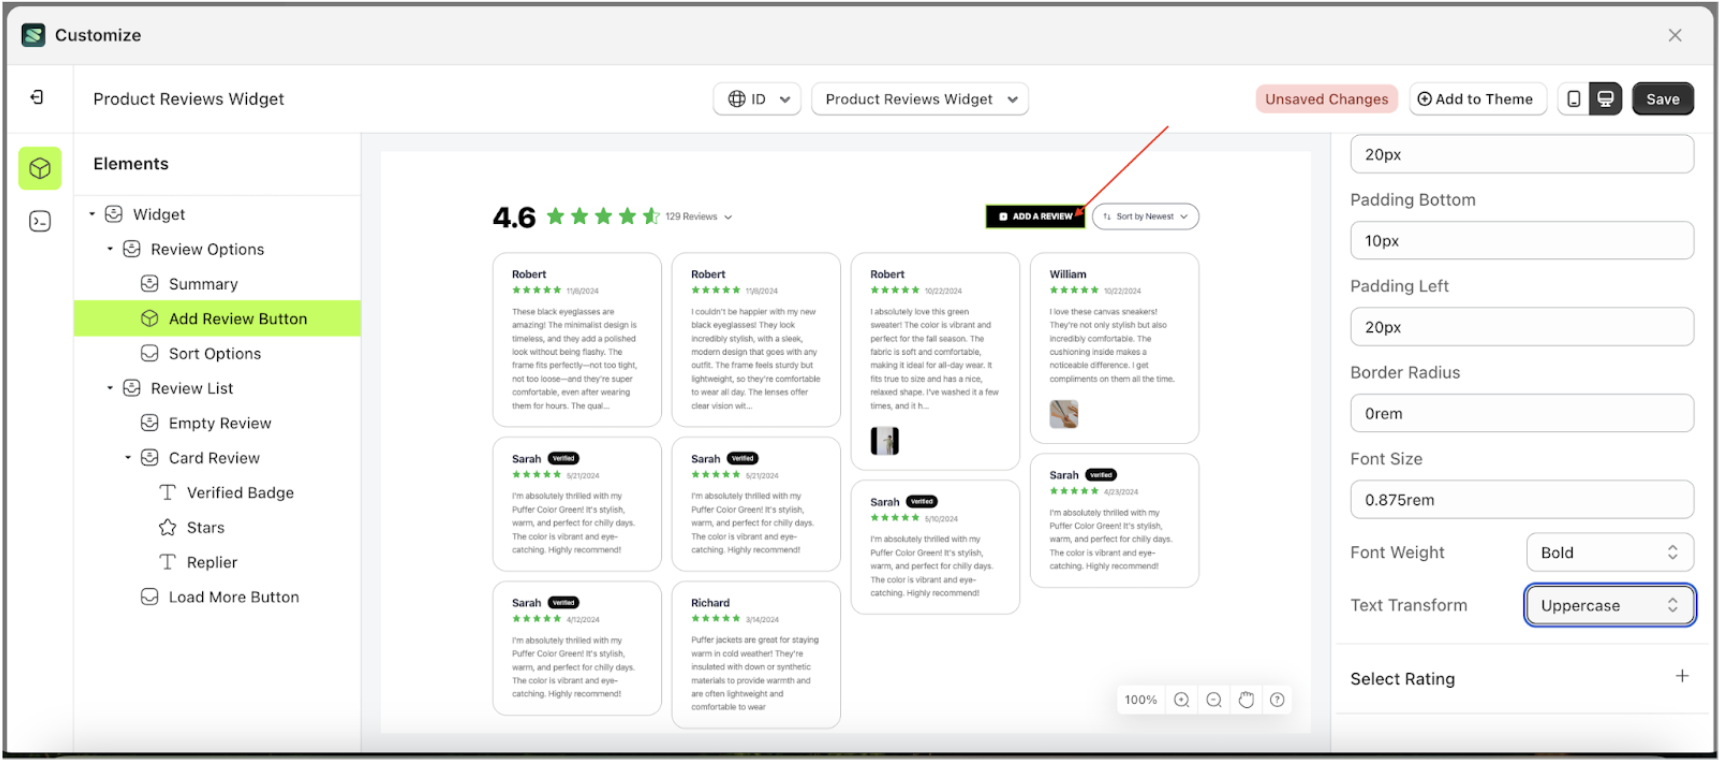Select Stars tree item label
This screenshot has height=760, width=1720.
[x=206, y=528]
